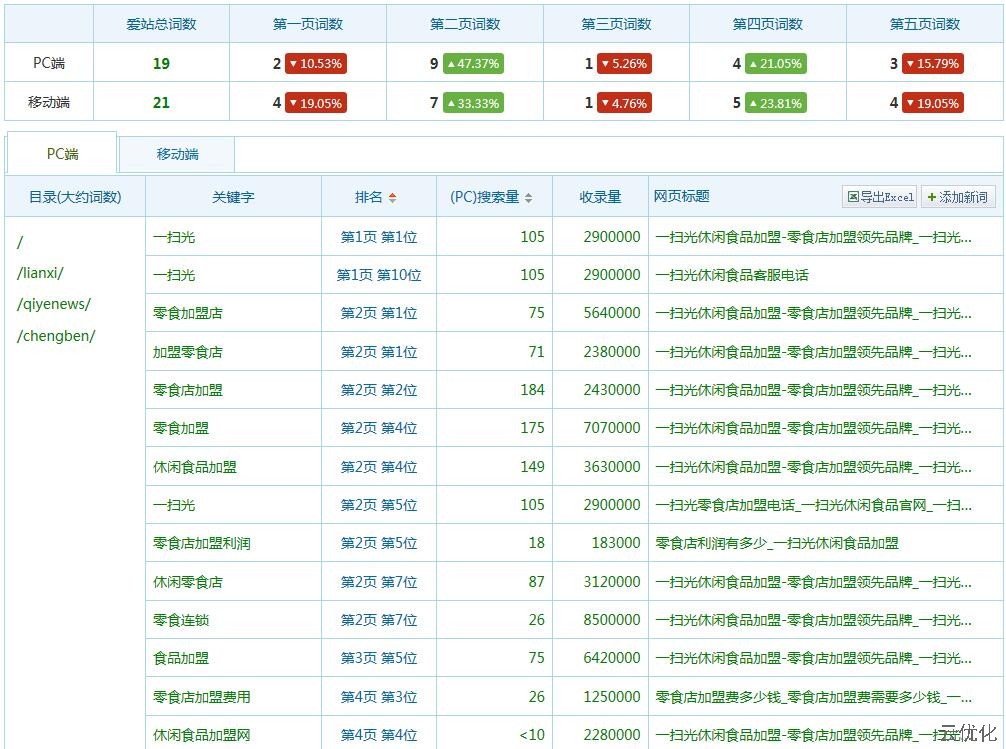This screenshot has width=1006, height=749.
Task: Click 收录量 value 7070000
Action: pyautogui.click(x=611, y=428)
